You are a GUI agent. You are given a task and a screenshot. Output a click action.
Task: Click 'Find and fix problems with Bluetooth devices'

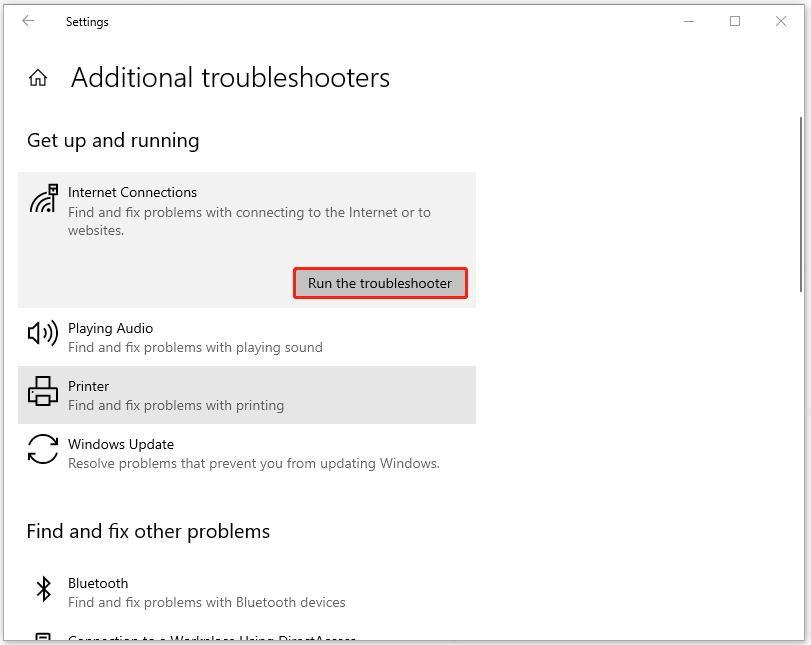click(207, 603)
